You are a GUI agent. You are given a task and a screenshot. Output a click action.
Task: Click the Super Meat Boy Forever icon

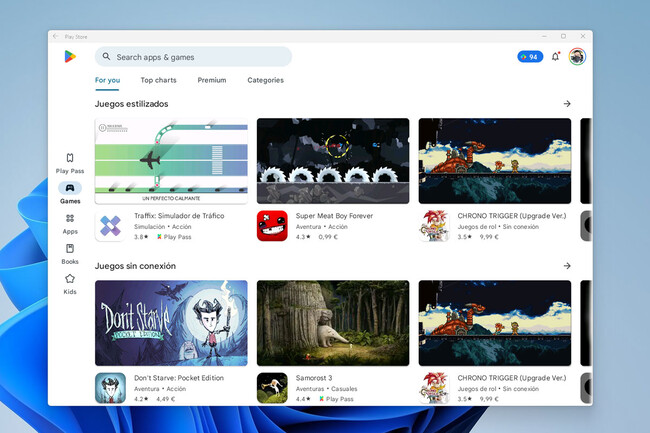(272, 226)
